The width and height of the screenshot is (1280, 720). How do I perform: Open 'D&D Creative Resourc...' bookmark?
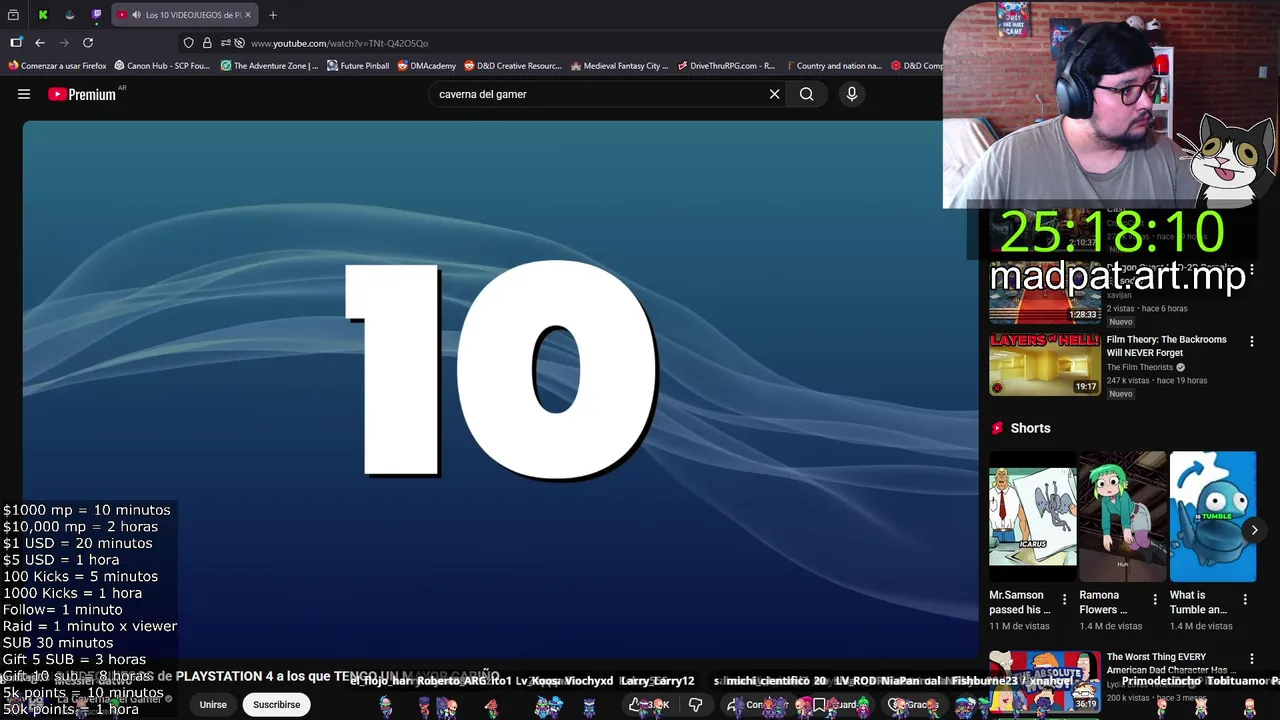(513, 66)
